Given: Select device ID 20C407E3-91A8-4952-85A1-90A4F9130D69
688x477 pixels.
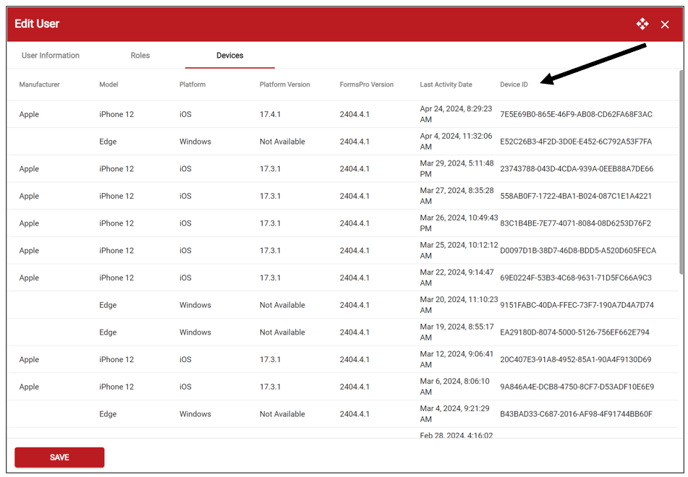Looking at the screenshot, I should tap(576, 359).
